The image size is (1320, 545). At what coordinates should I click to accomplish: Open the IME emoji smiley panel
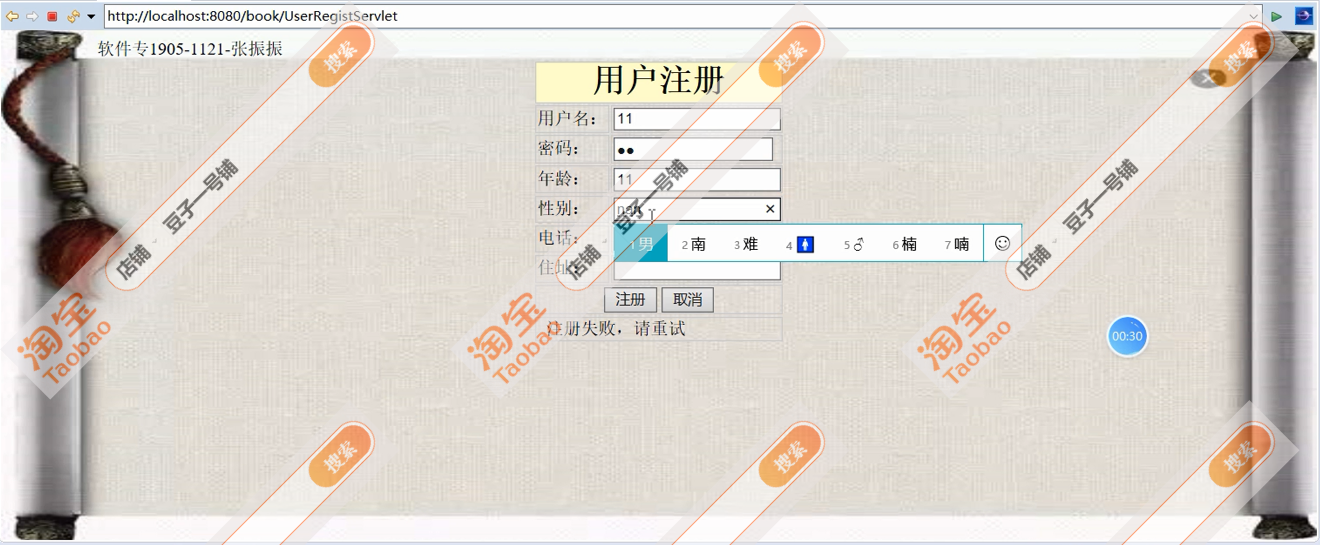coord(1002,243)
